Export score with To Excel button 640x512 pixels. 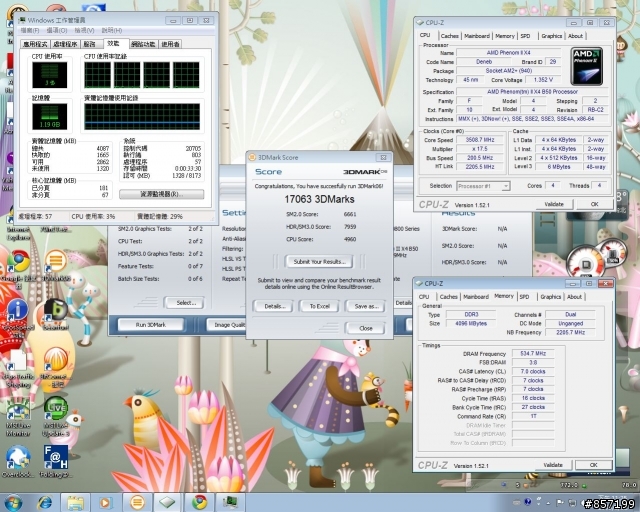pyautogui.click(x=319, y=306)
